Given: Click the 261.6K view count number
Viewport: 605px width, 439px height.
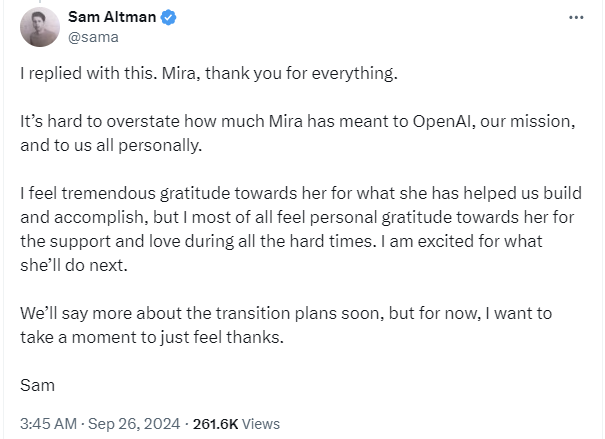Looking at the screenshot, I should pyautogui.click(x=215, y=424).
